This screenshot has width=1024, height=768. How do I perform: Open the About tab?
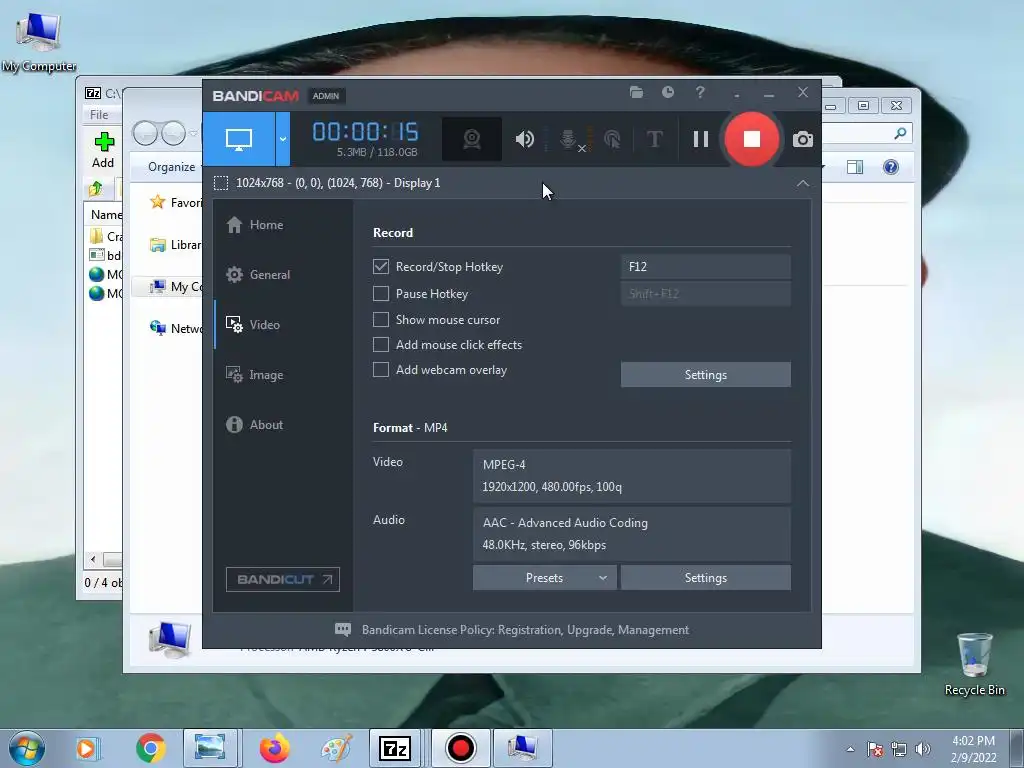[x=255, y=424]
